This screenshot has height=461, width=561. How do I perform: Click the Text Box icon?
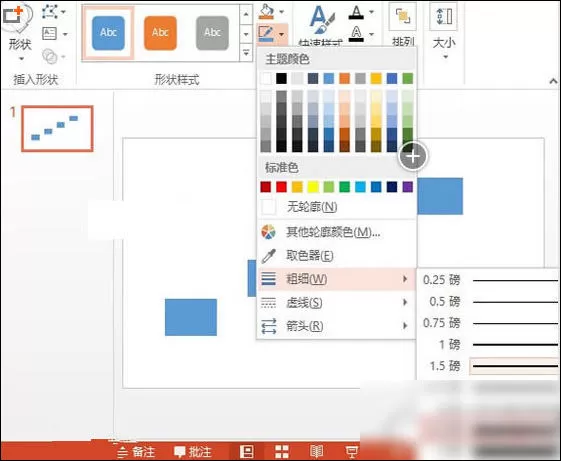[49, 34]
